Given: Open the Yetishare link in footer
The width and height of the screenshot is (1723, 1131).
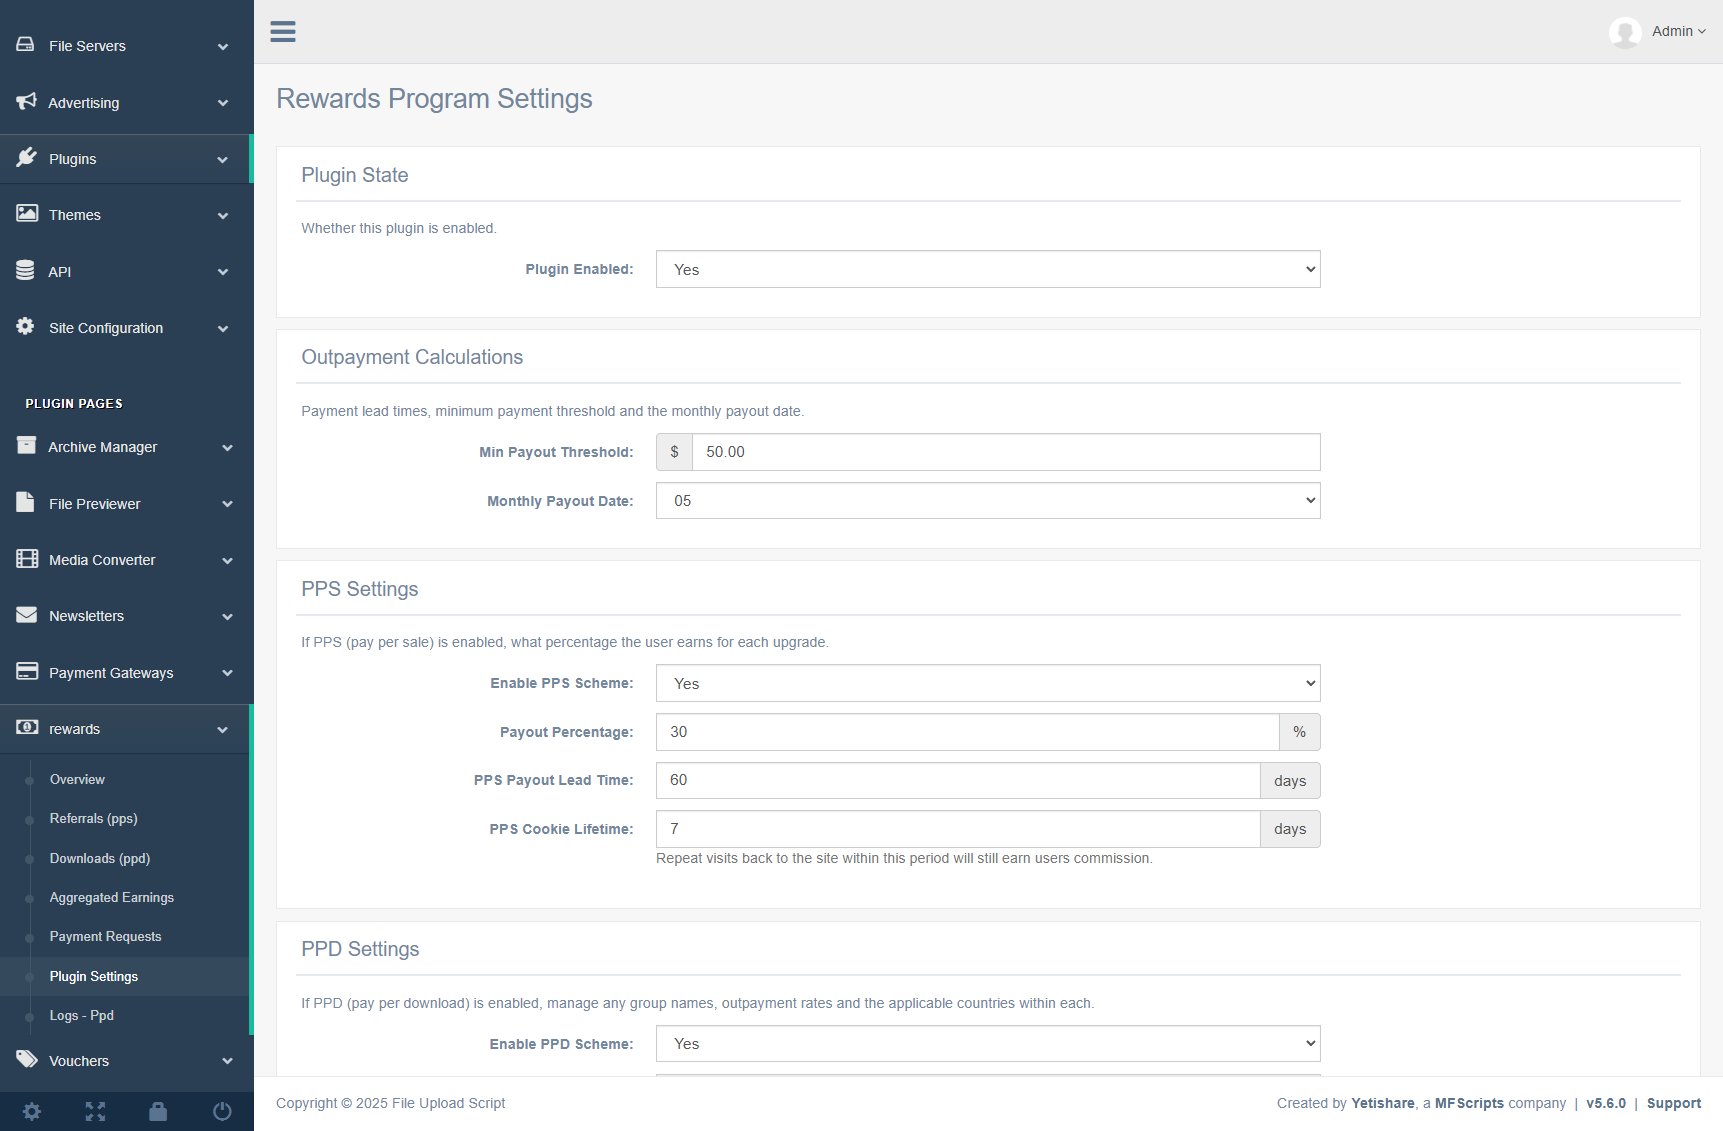Looking at the screenshot, I should point(1382,1103).
